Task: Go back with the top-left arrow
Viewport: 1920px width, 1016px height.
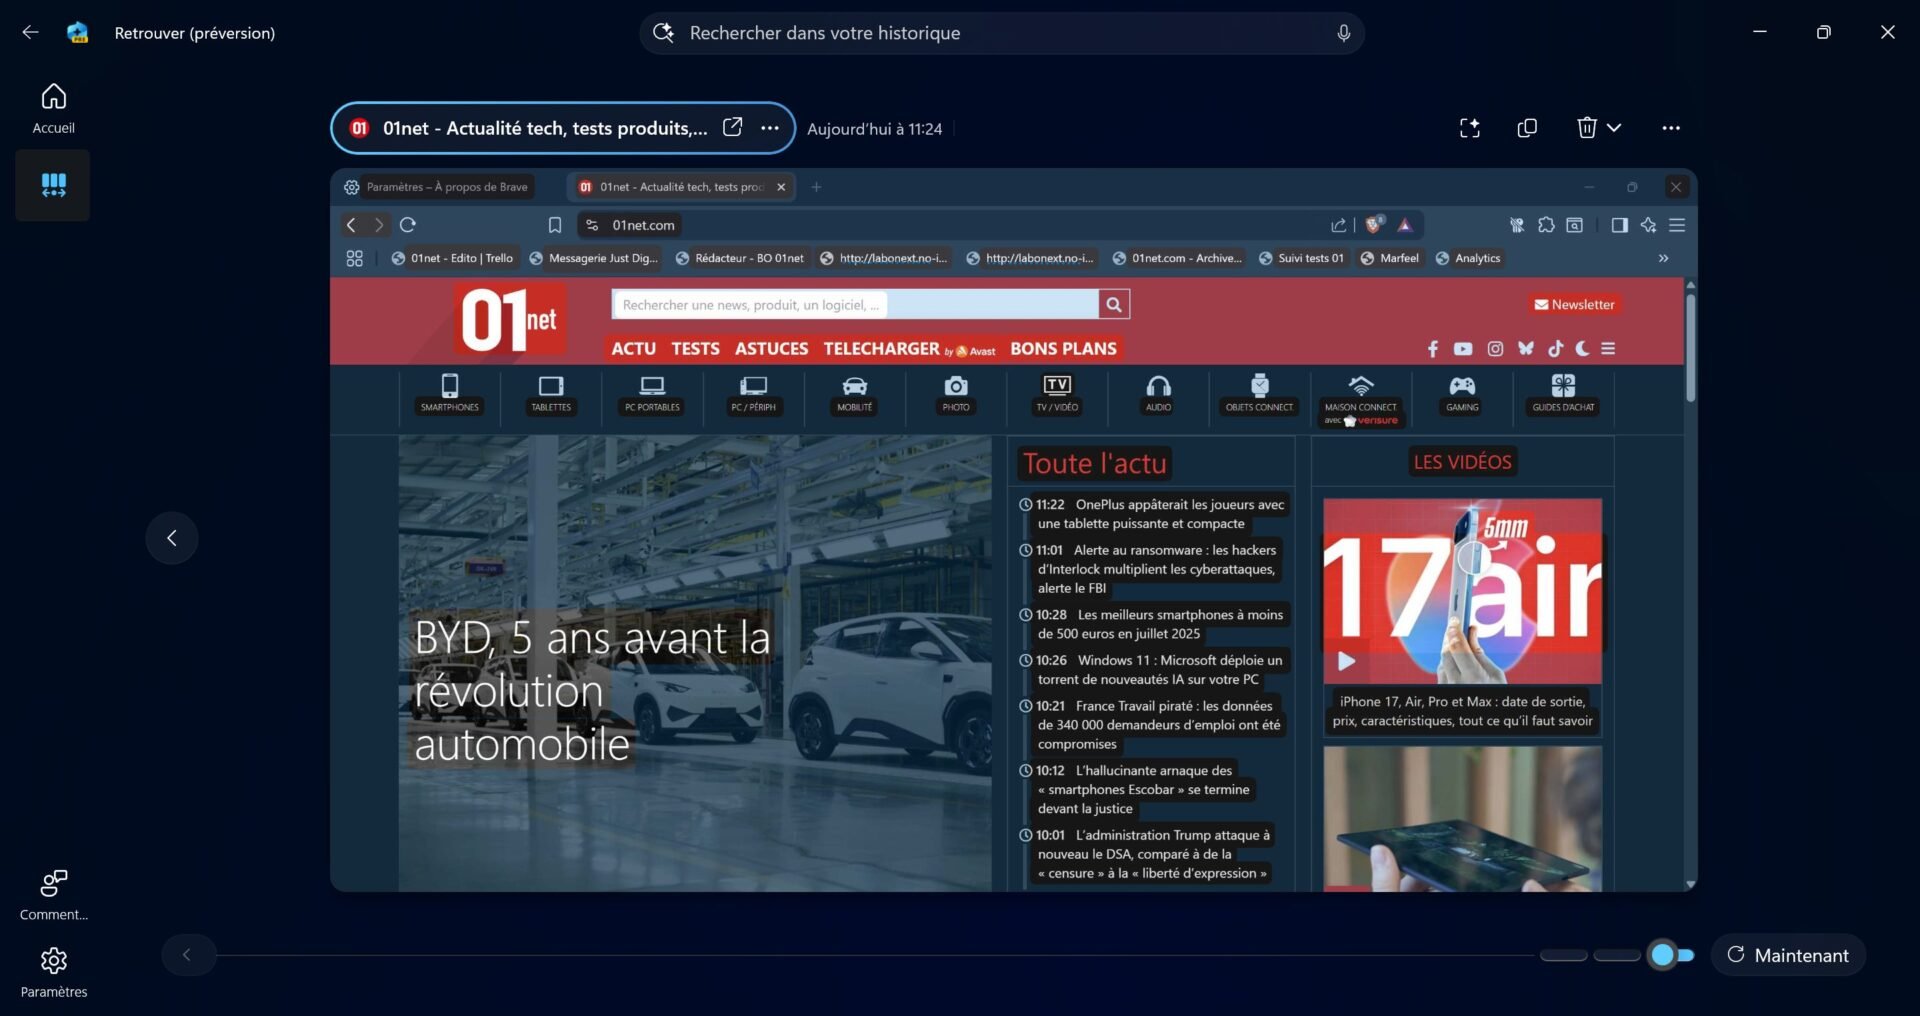Action: pos(30,32)
